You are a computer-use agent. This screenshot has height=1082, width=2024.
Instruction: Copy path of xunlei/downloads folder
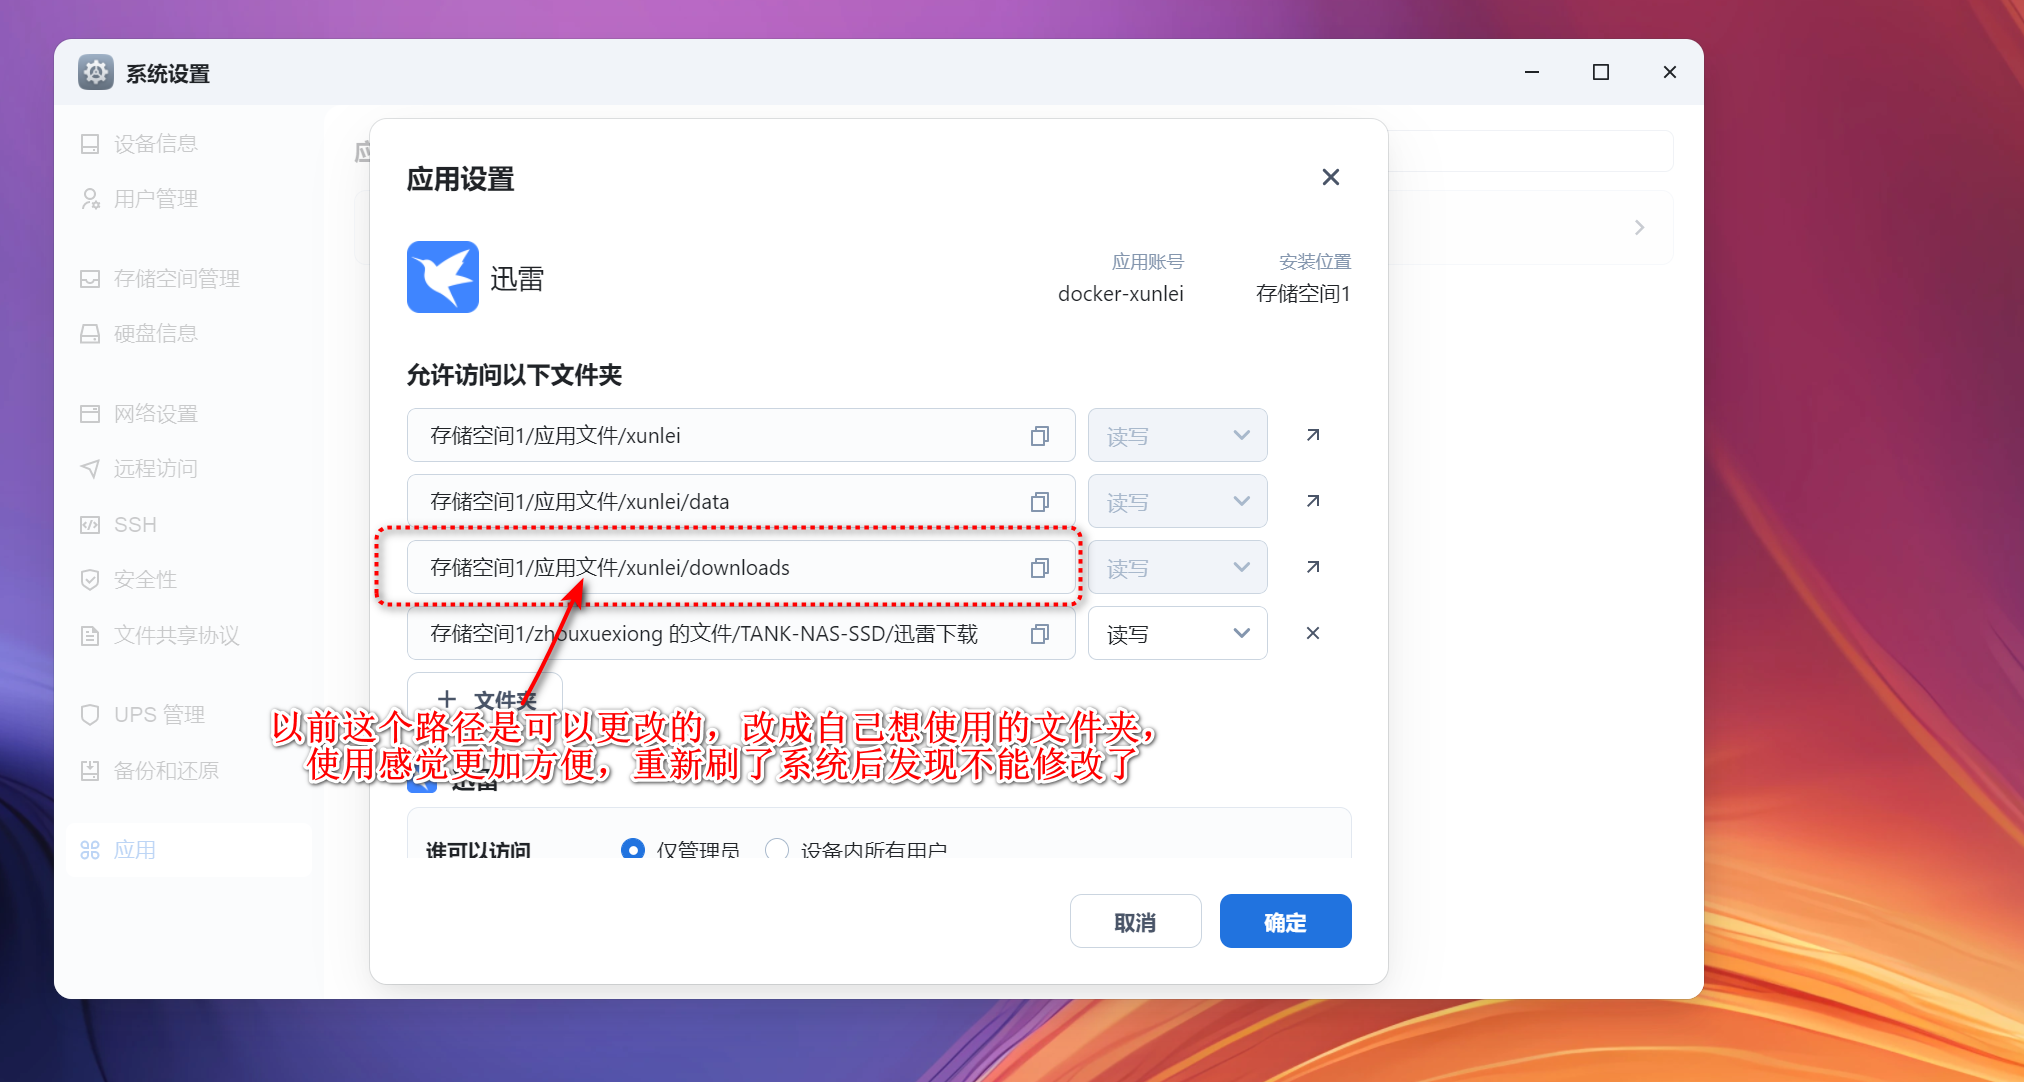[1040, 568]
